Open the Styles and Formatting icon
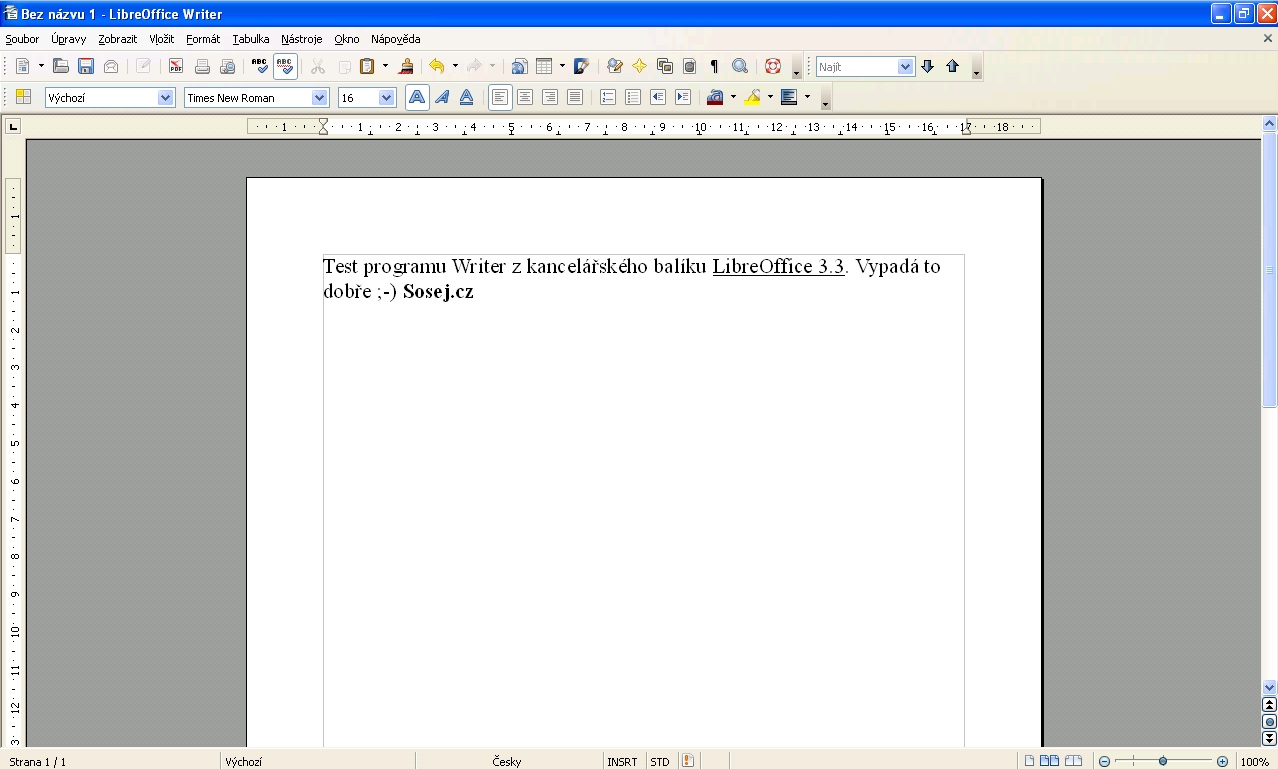 23,98
